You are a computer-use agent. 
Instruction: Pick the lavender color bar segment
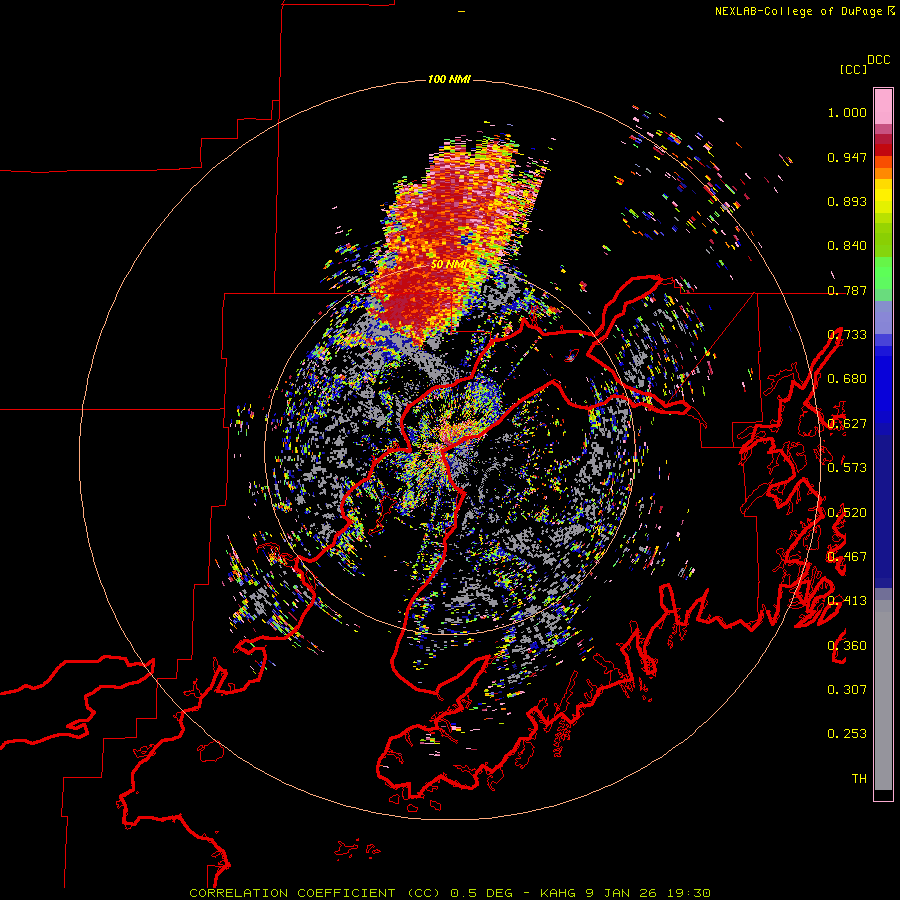(x=883, y=316)
